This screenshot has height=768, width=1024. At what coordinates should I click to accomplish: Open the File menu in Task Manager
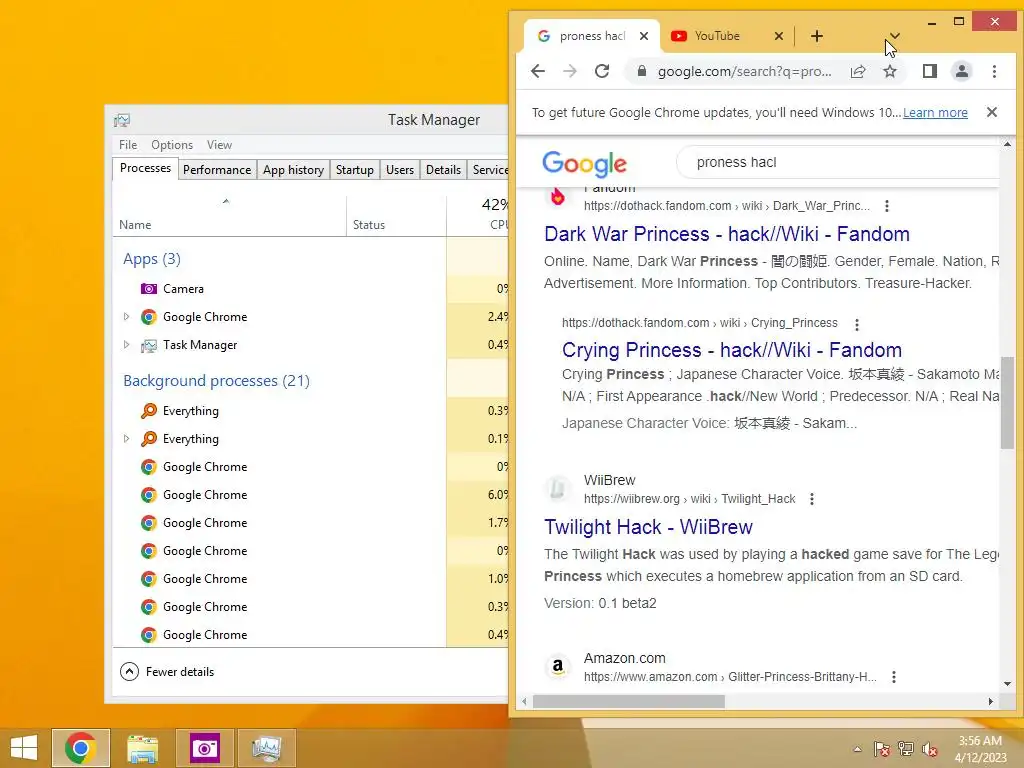(128, 145)
